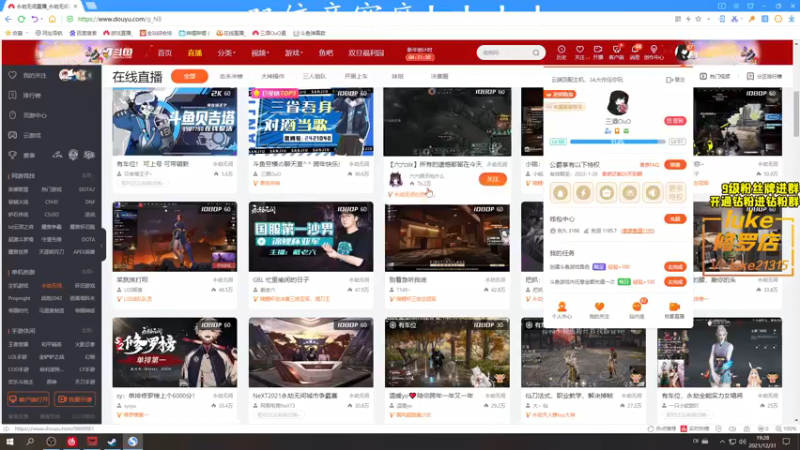This screenshot has height=450, width=800.
Task: Click the 充值 button in 钱包中心
Action: point(675,219)
